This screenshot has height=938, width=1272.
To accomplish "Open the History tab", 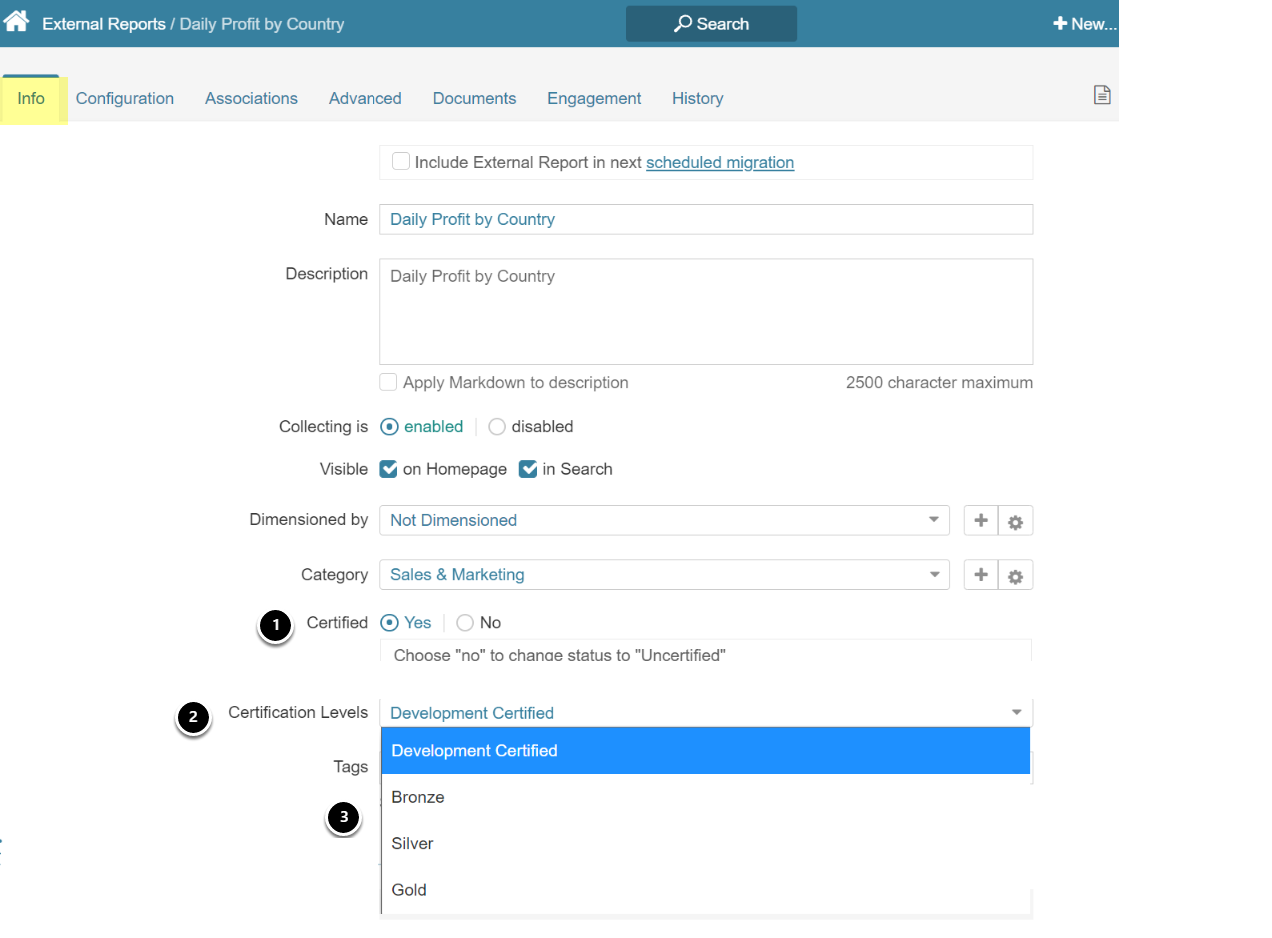I will tap(697, 98).
